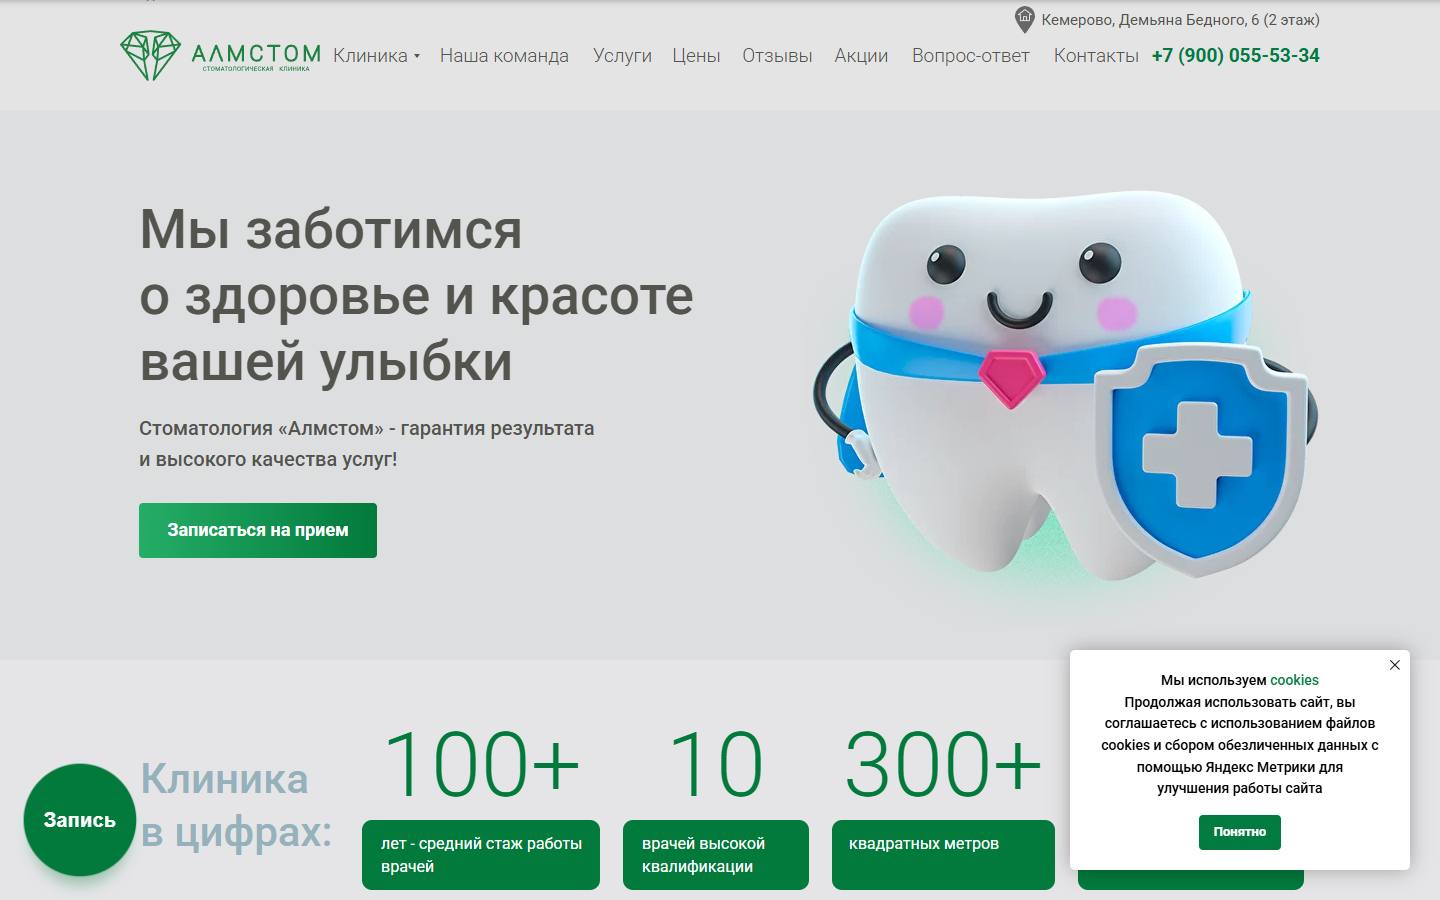Image resolution: width=1440 pixels, height=900 pixels.
Task: Close the cookies notice with the X
Action: (1395, 665)
